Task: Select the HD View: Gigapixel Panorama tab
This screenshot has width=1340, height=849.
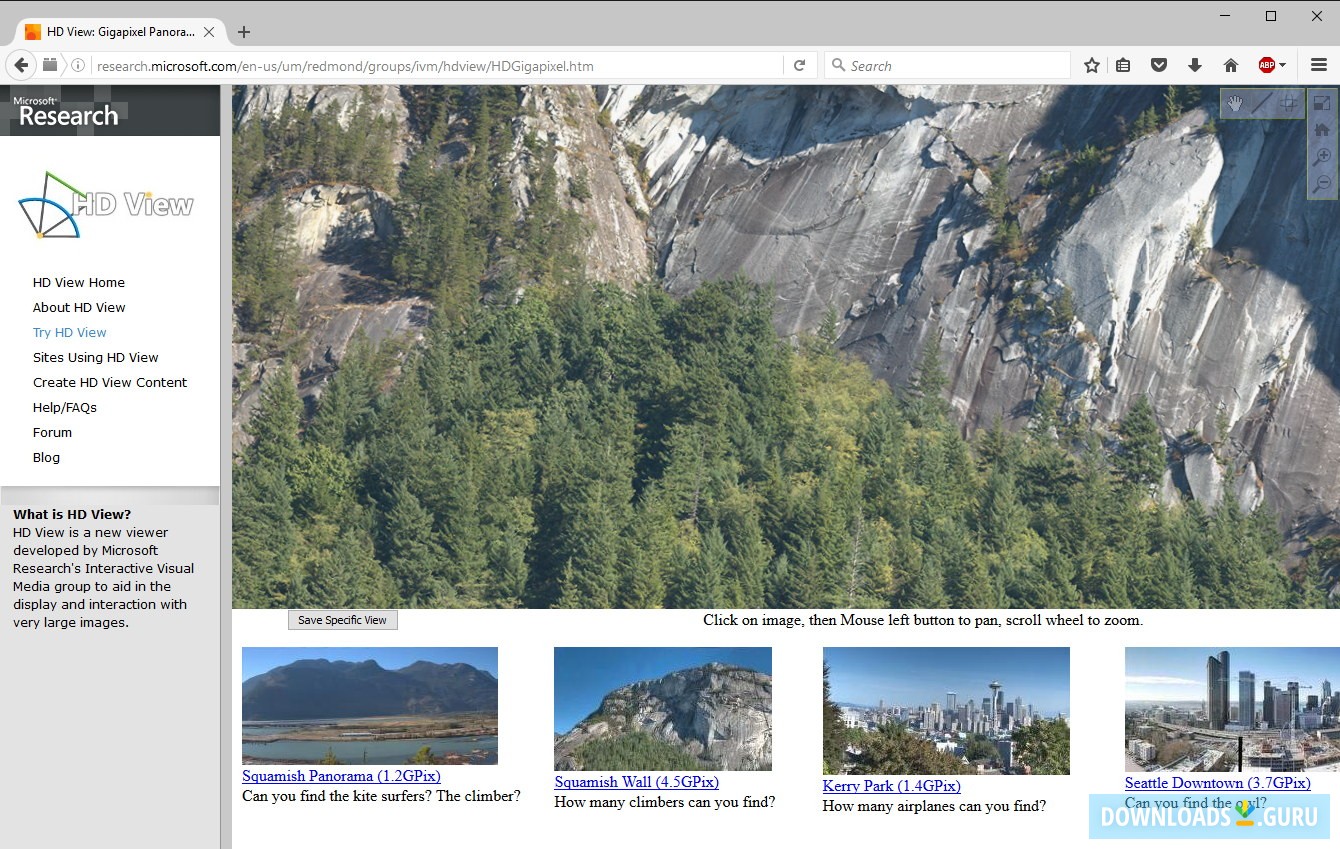Action: click(119, 32)
